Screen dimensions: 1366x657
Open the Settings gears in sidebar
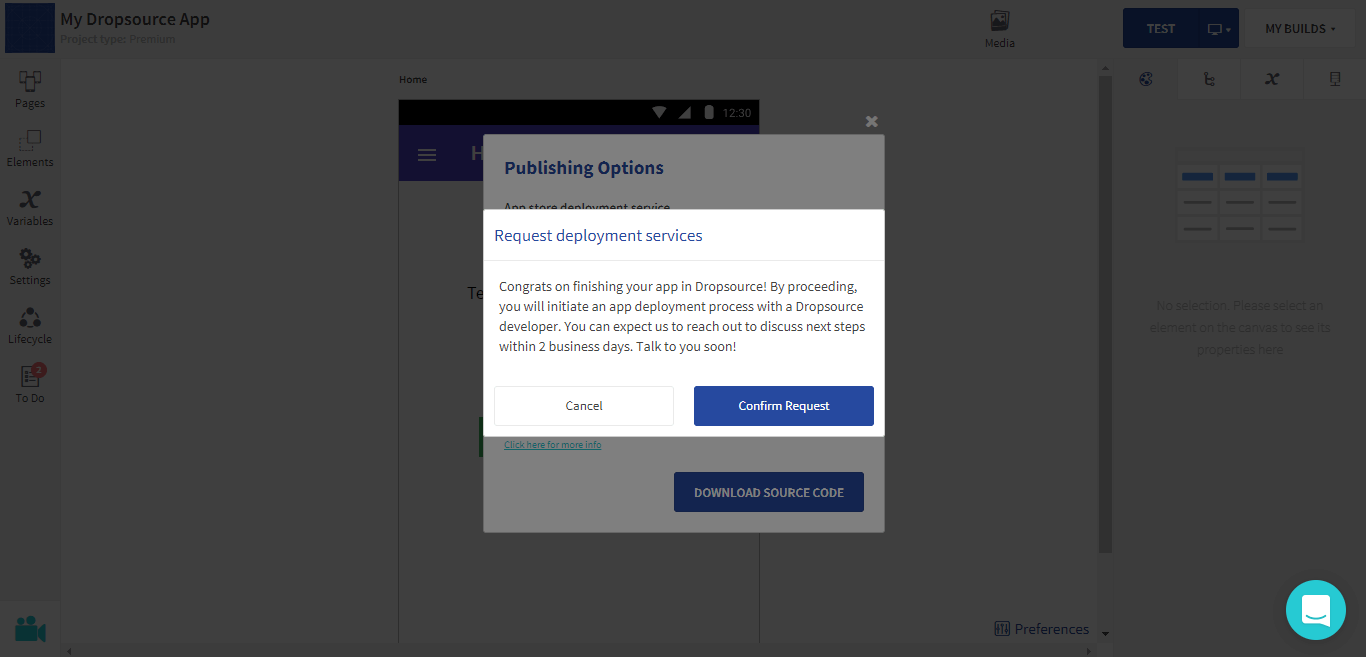click(30, 266)
